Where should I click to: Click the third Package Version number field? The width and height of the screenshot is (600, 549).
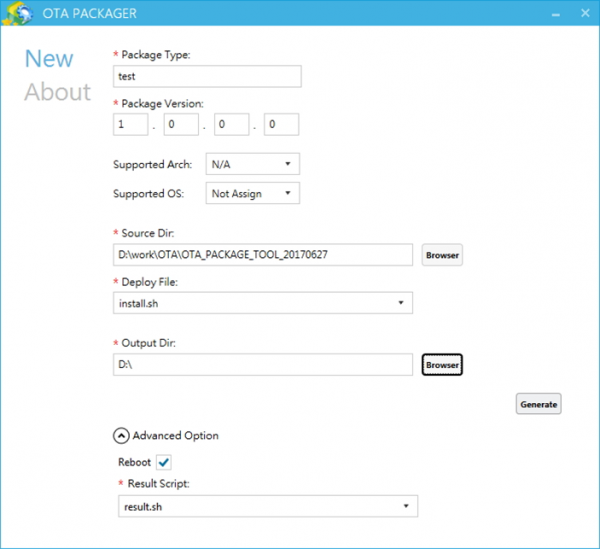[x=231, y=125]
